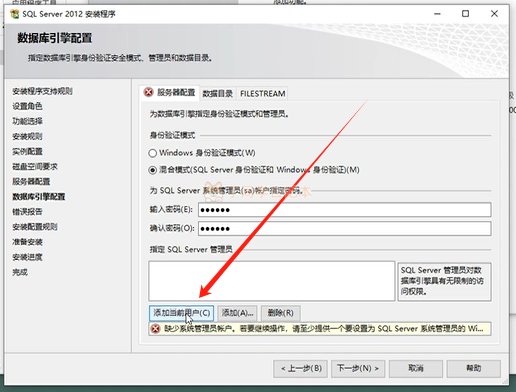The height and width of the screenshot is (392, 516).
Task: Click the 错误报告 step in sidebar
Action: click(x=27, y=212)
